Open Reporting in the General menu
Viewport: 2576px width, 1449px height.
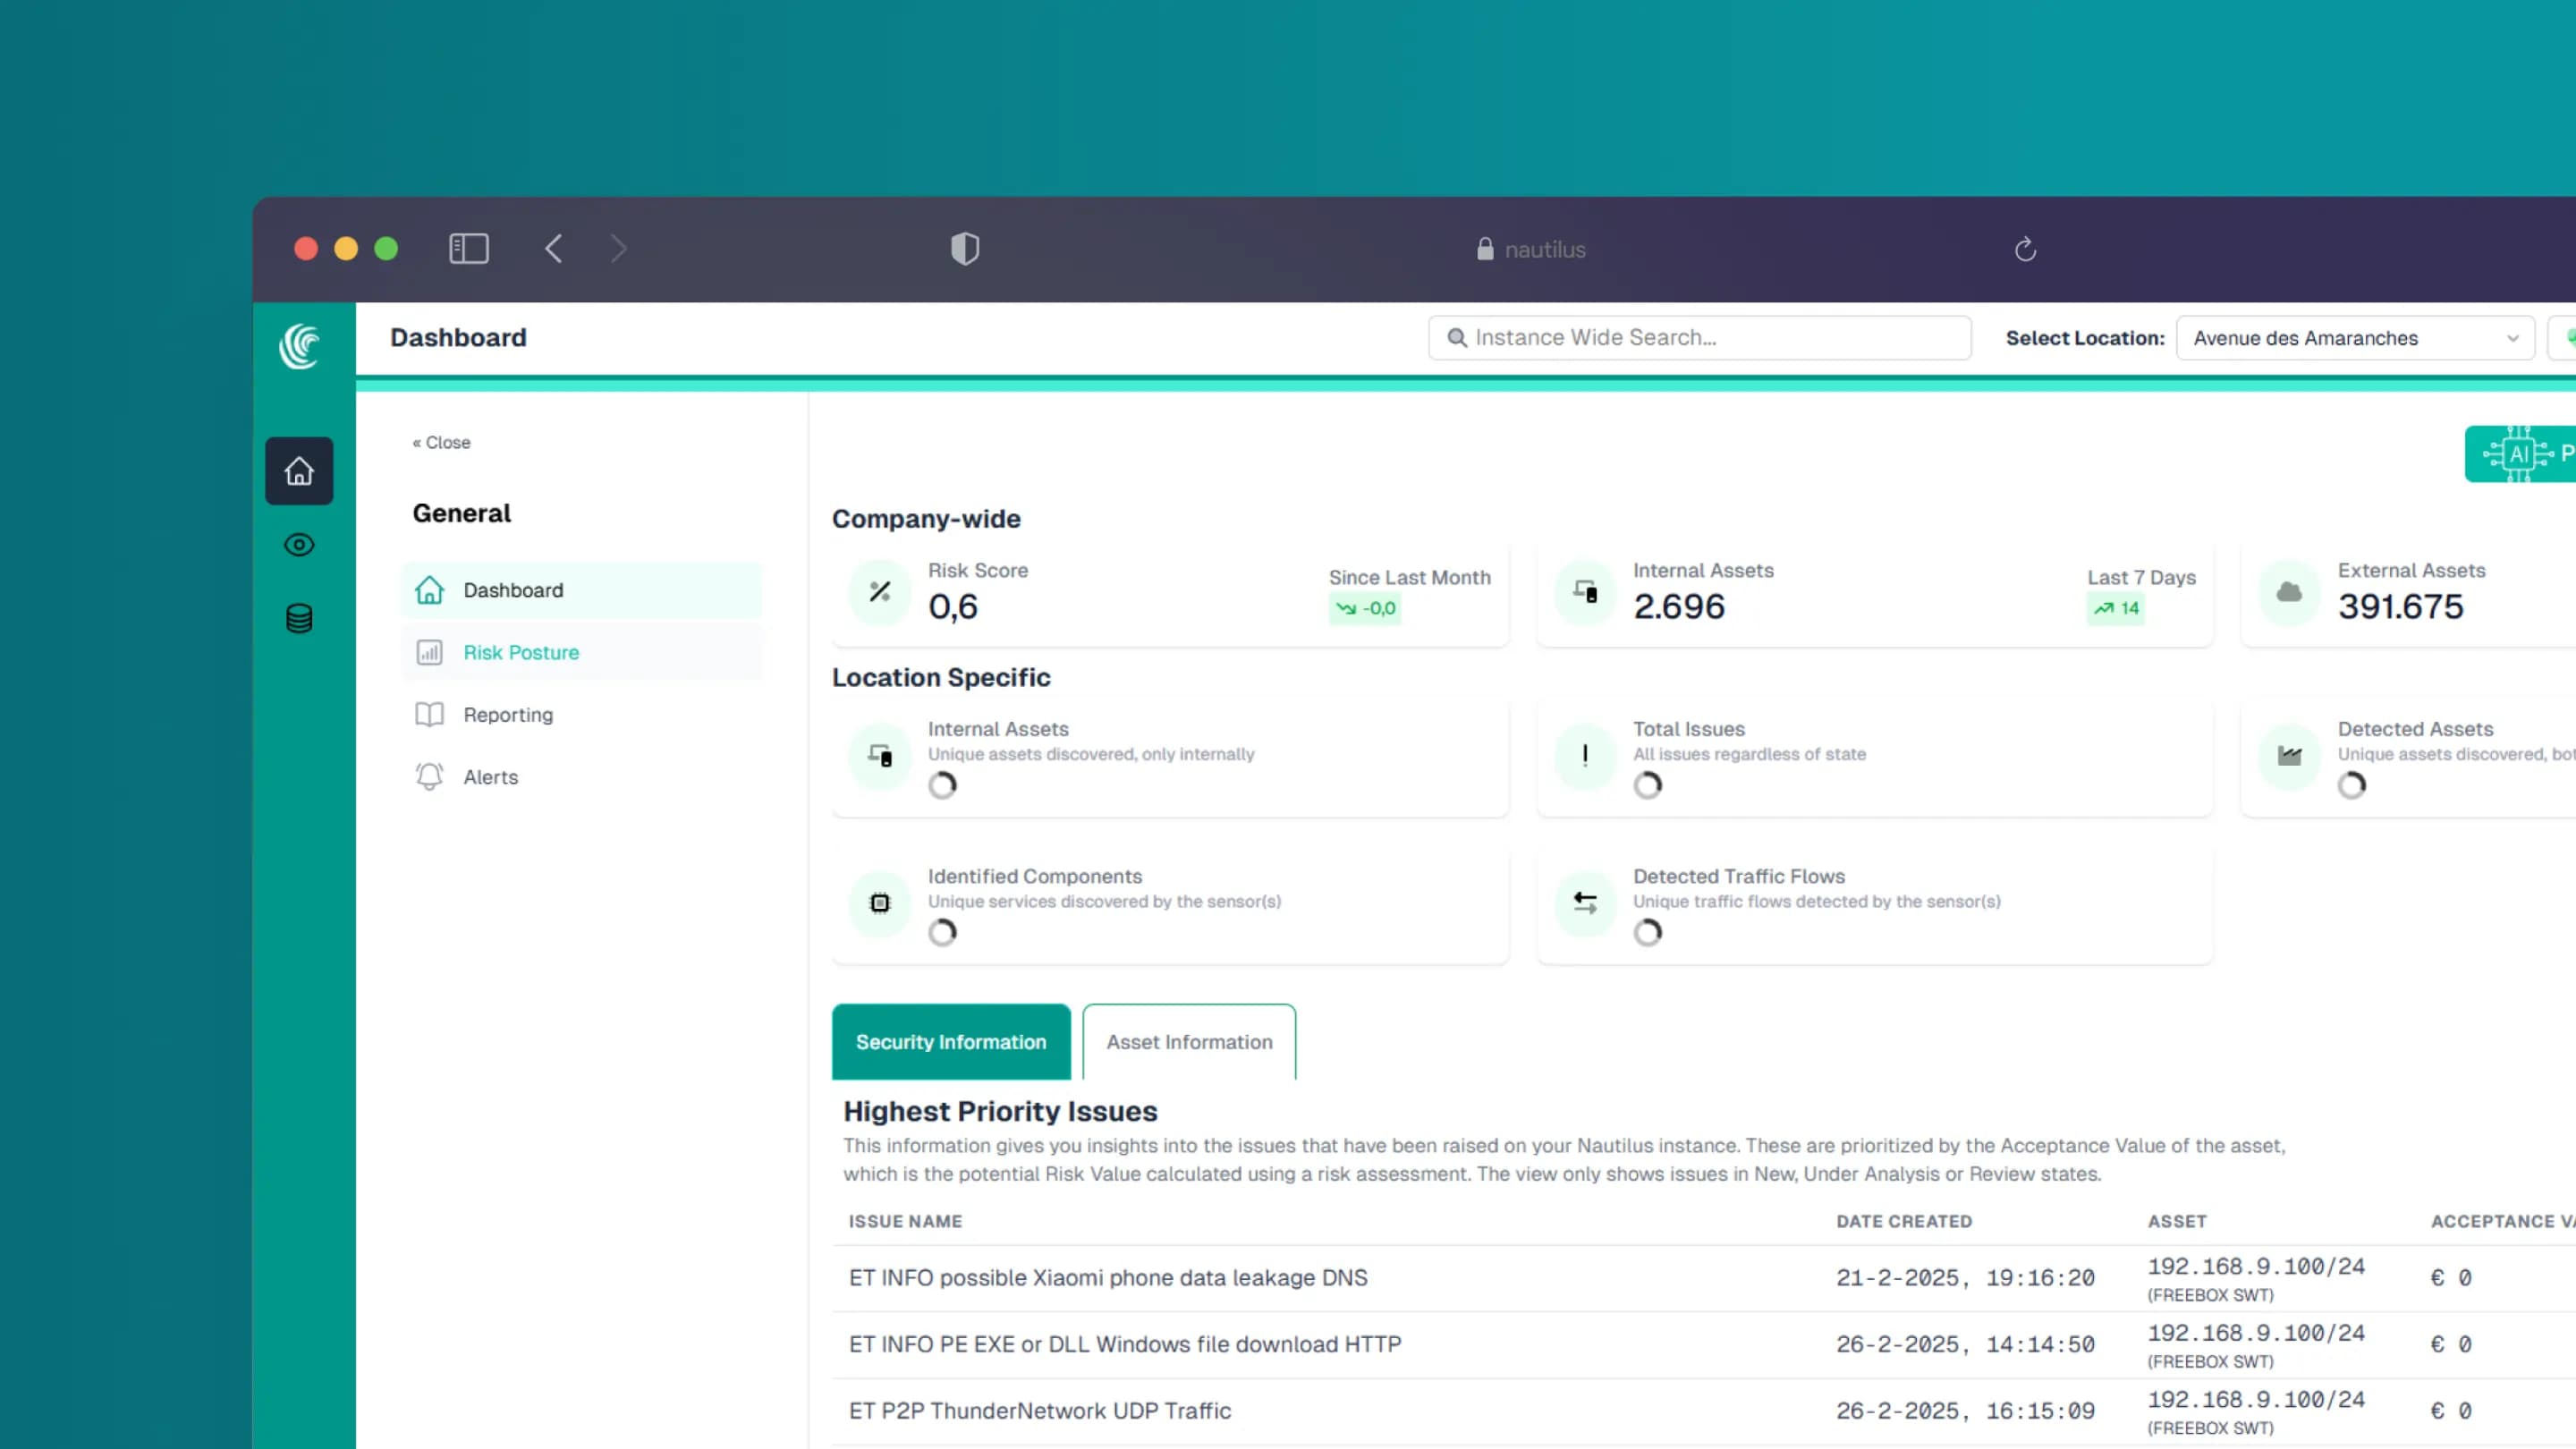click(x=507, y=715)
